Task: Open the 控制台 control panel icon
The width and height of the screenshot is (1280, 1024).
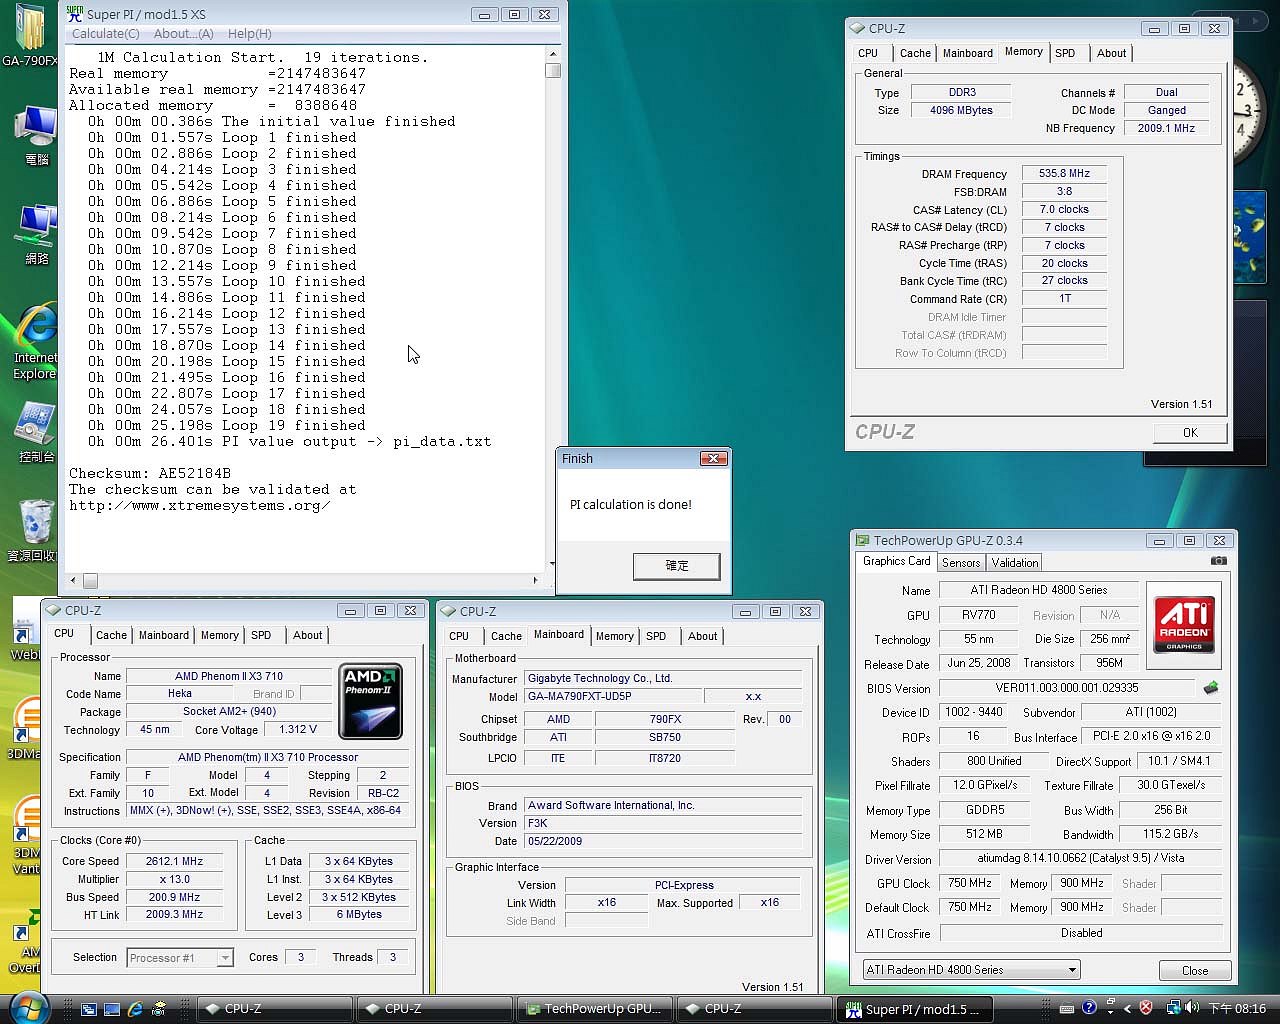Action: click(36, 432)
